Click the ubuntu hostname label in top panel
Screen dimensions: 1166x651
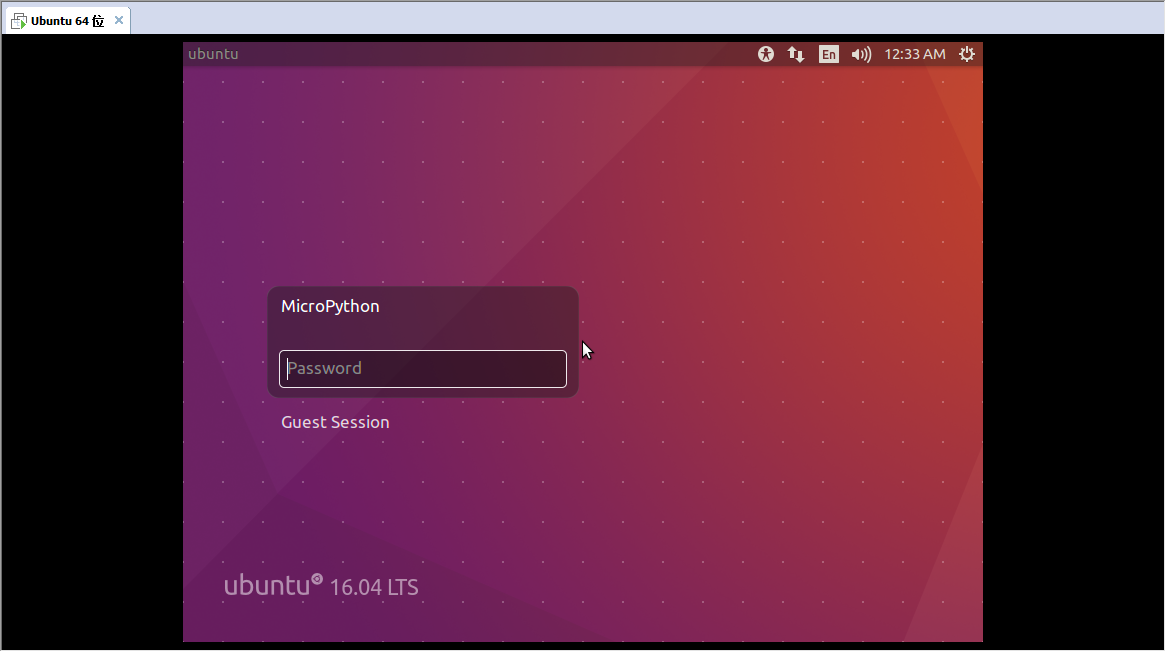coord(213,54)
